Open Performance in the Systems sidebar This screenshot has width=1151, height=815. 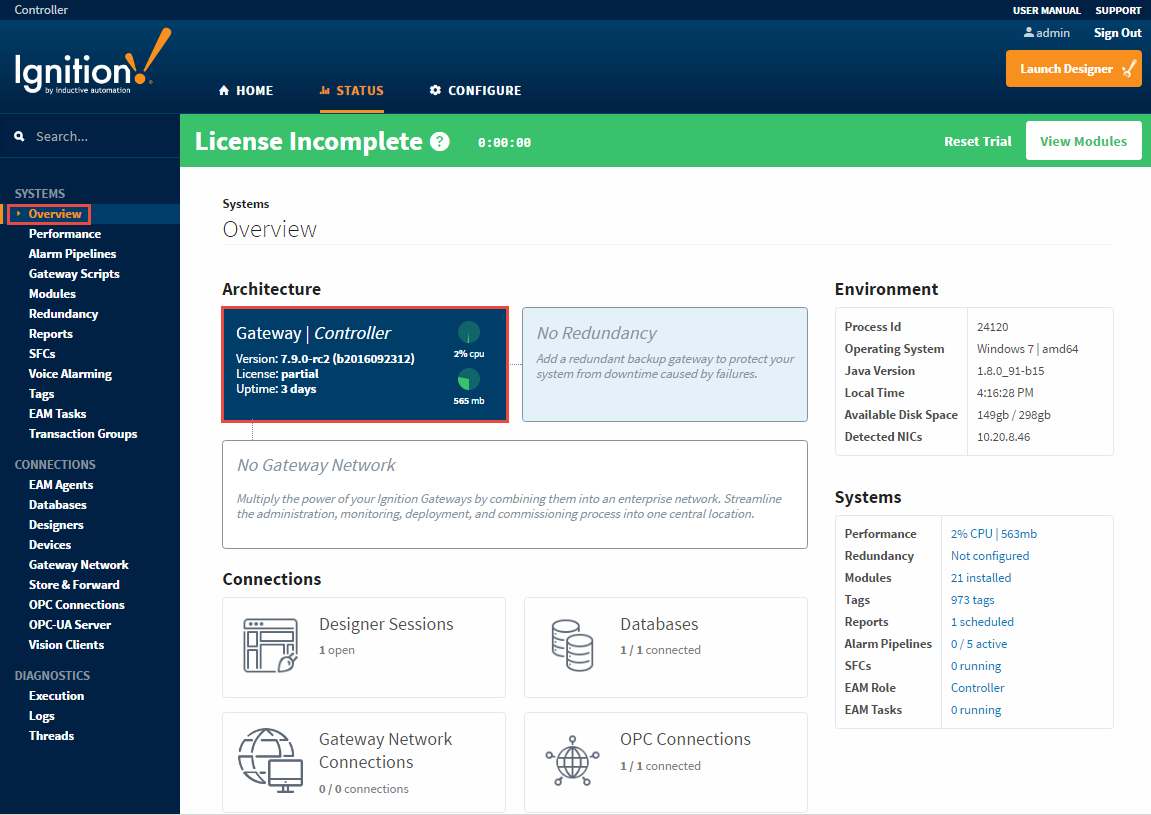(65, 234)
